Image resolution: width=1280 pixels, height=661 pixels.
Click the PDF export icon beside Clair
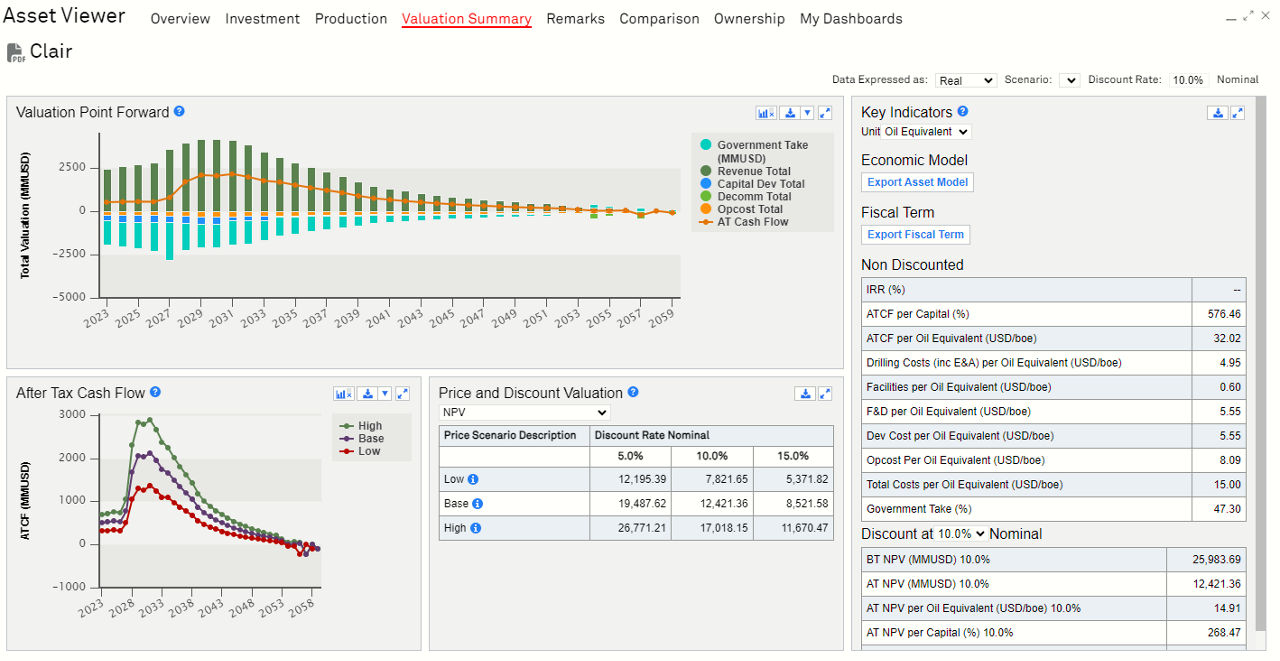pyautogui.click(x=15, y=53)
